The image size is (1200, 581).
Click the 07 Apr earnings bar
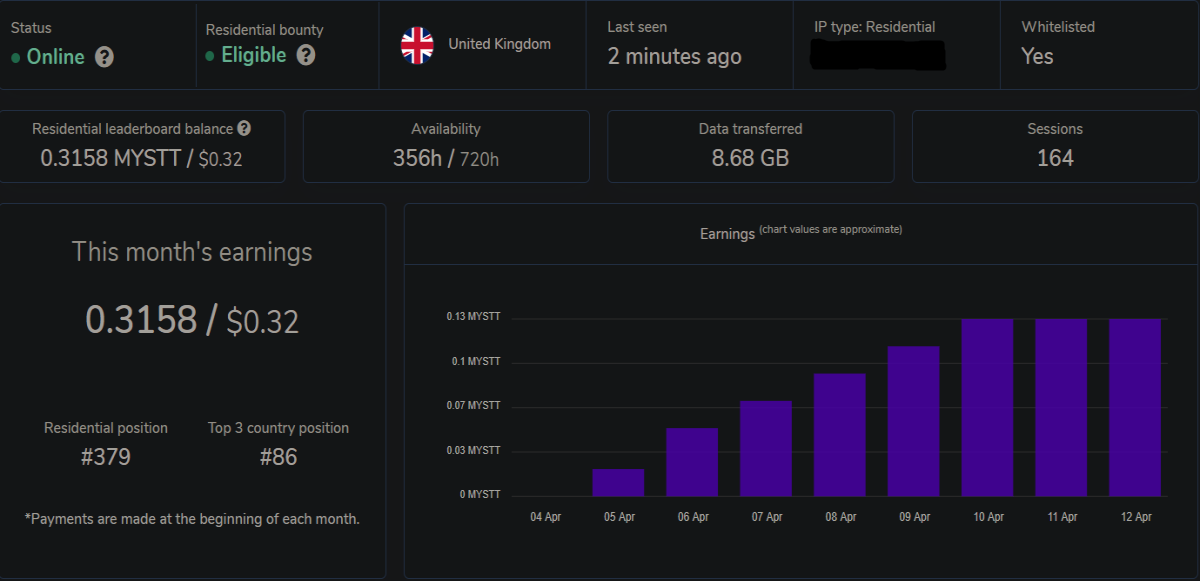pos(766,449)
